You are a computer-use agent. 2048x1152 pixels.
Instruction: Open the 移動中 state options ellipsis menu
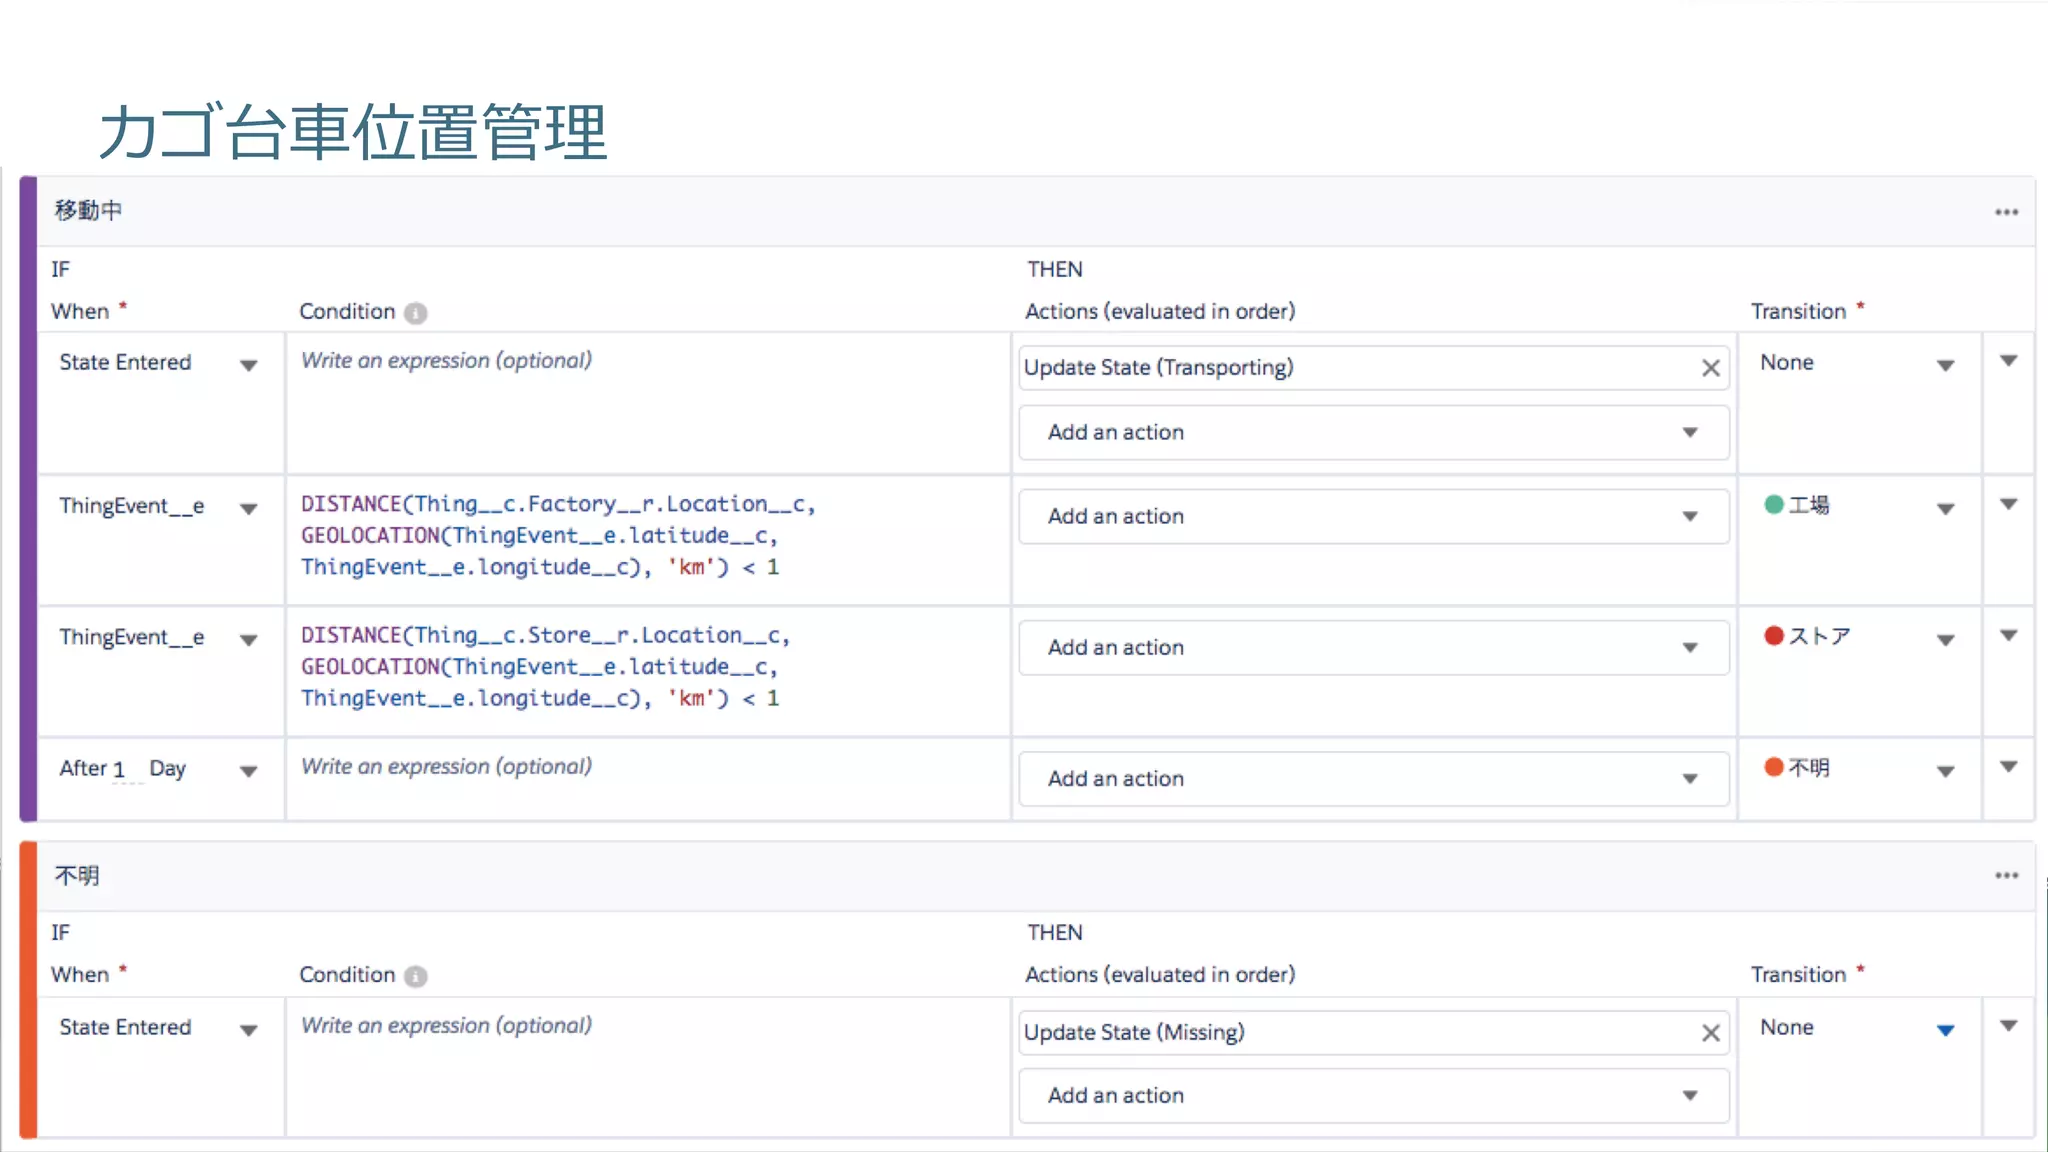click(2006, 212)
